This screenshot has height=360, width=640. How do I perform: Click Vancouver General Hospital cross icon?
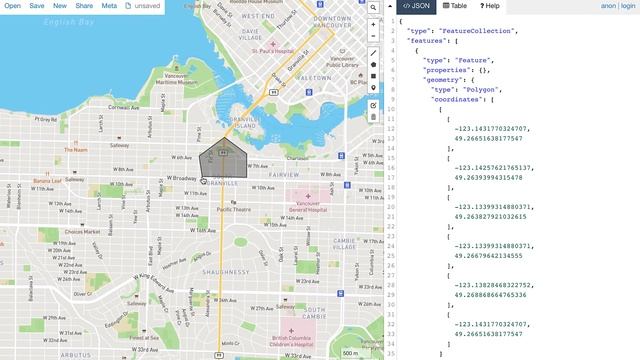[308, 196]
